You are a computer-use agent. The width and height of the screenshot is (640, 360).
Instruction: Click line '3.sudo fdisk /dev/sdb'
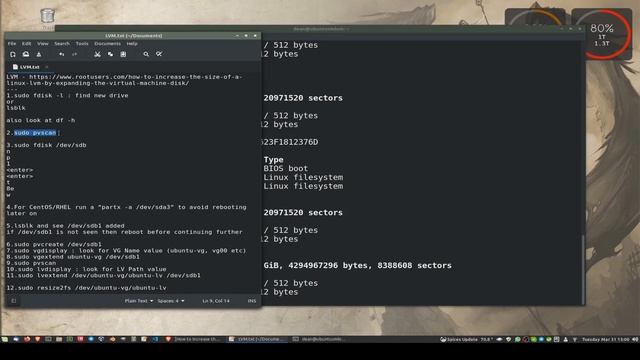(x=46, y=145)
